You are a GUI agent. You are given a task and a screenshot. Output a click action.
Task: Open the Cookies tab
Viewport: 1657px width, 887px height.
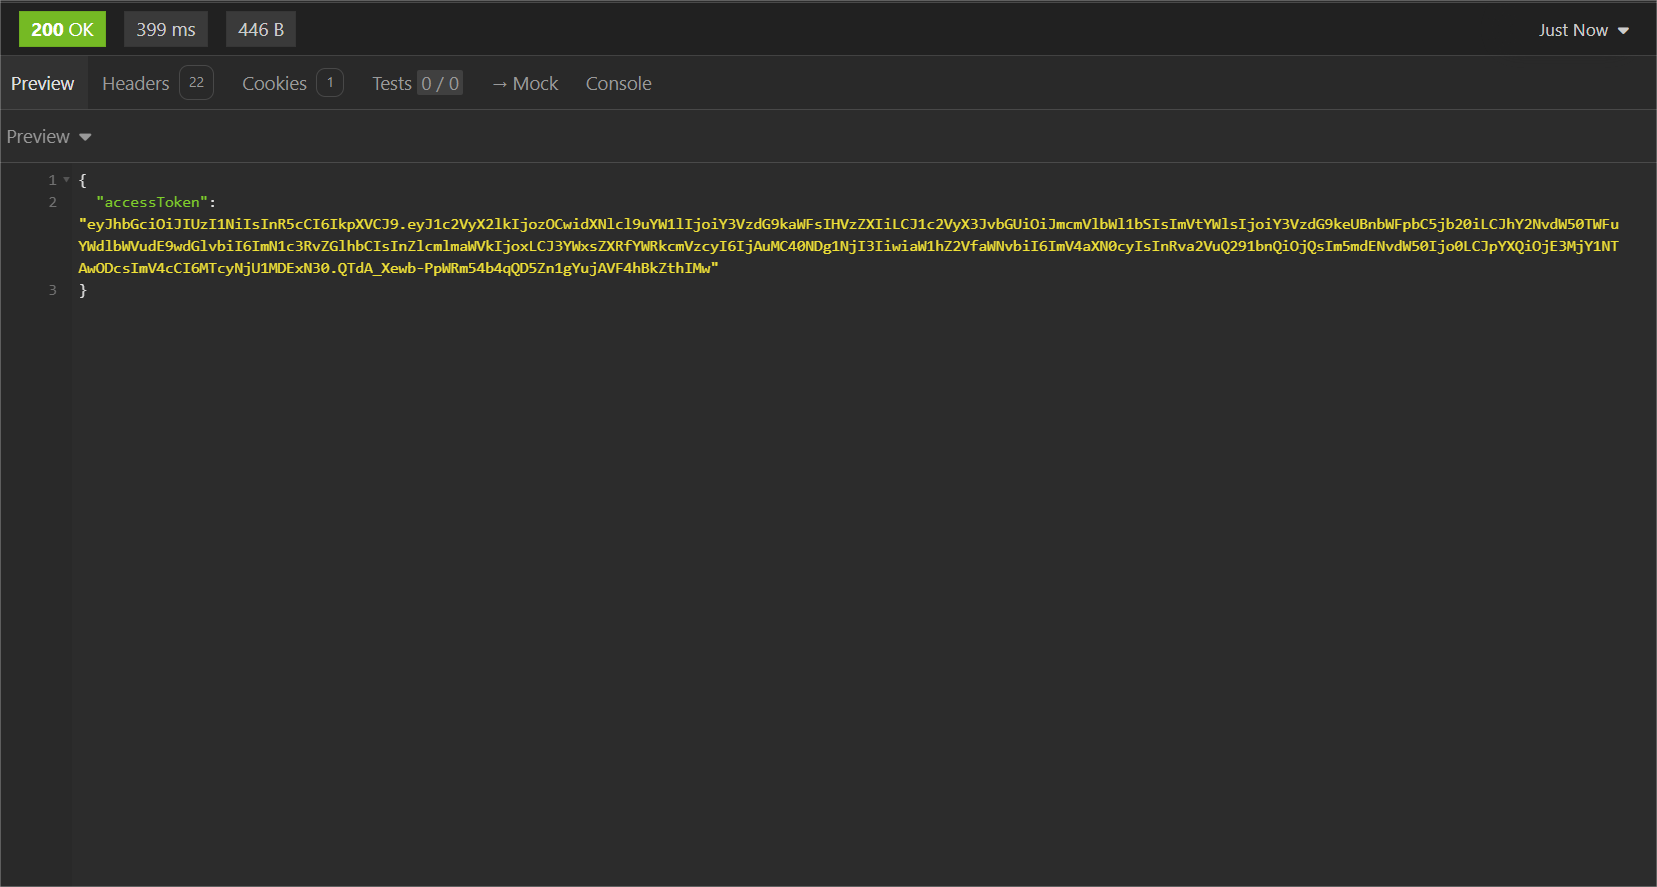click(x=292, y=84)
